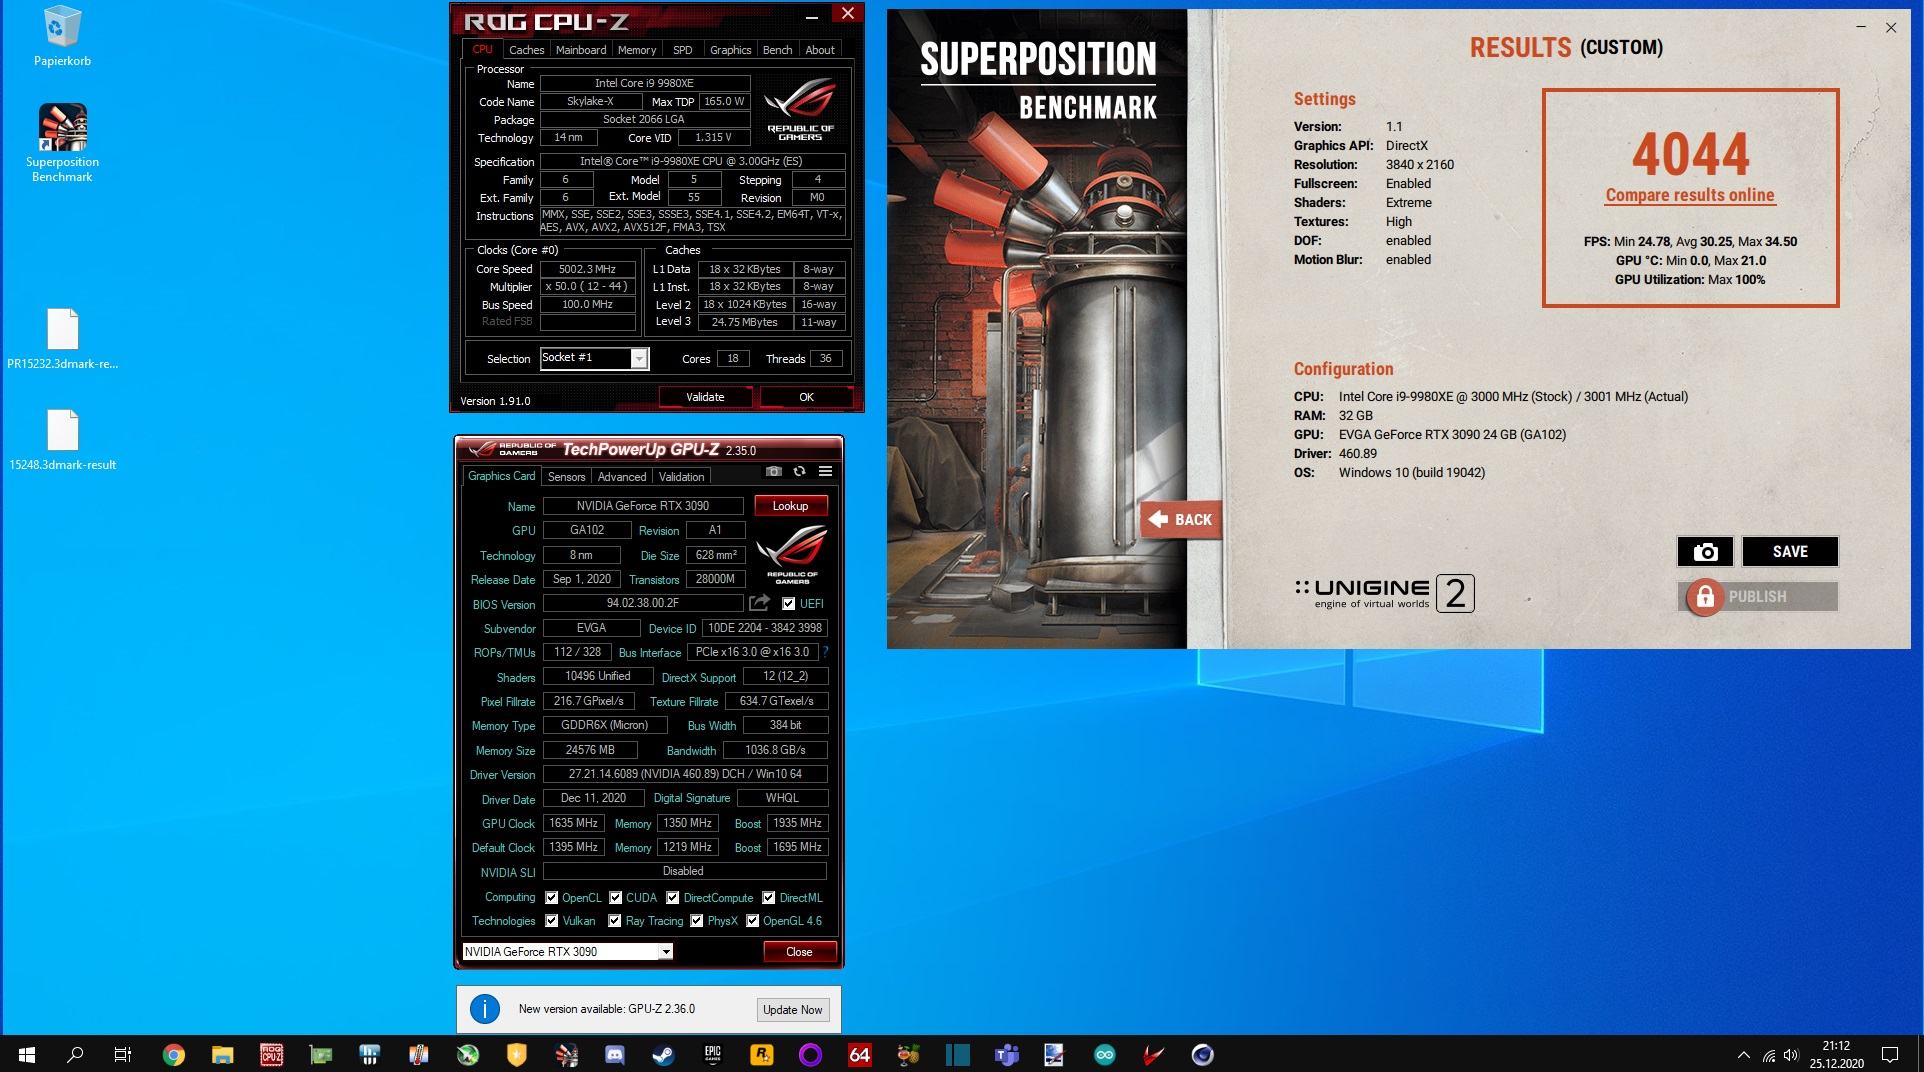
Task: Open taskbar search magnifier
Action: click(75, 1054)
